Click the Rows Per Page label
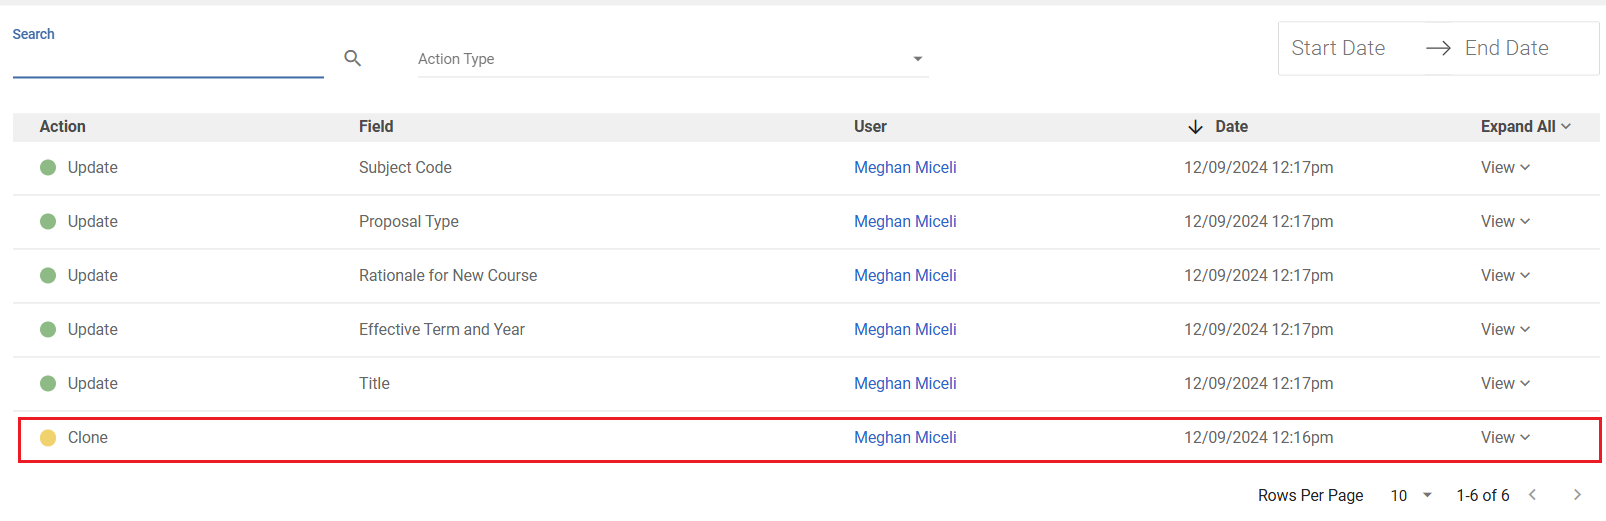 tap(1310, 496)
